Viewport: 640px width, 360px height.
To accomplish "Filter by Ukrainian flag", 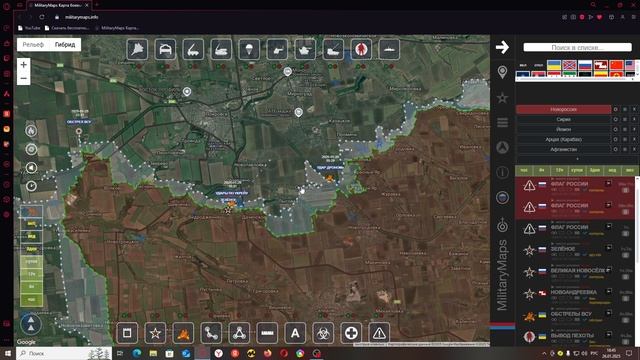I will tap(554, 65).
